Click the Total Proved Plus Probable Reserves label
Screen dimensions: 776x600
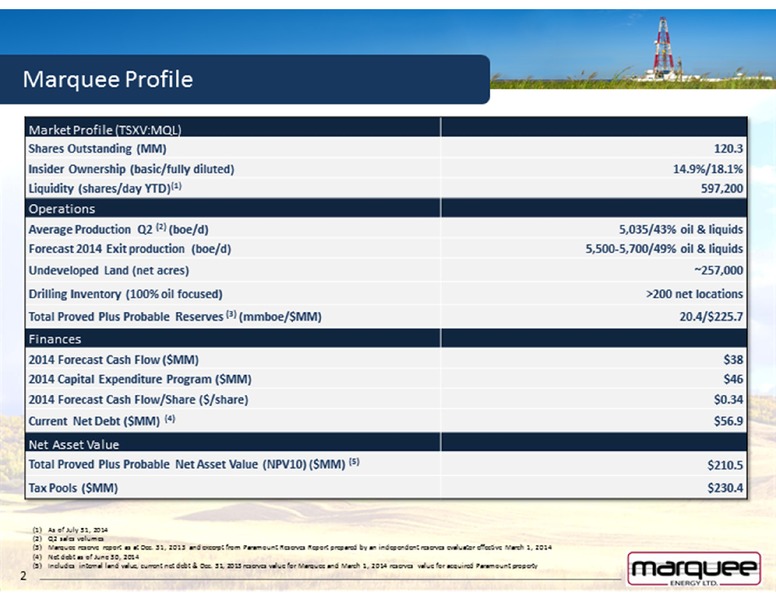click(175, 316)
